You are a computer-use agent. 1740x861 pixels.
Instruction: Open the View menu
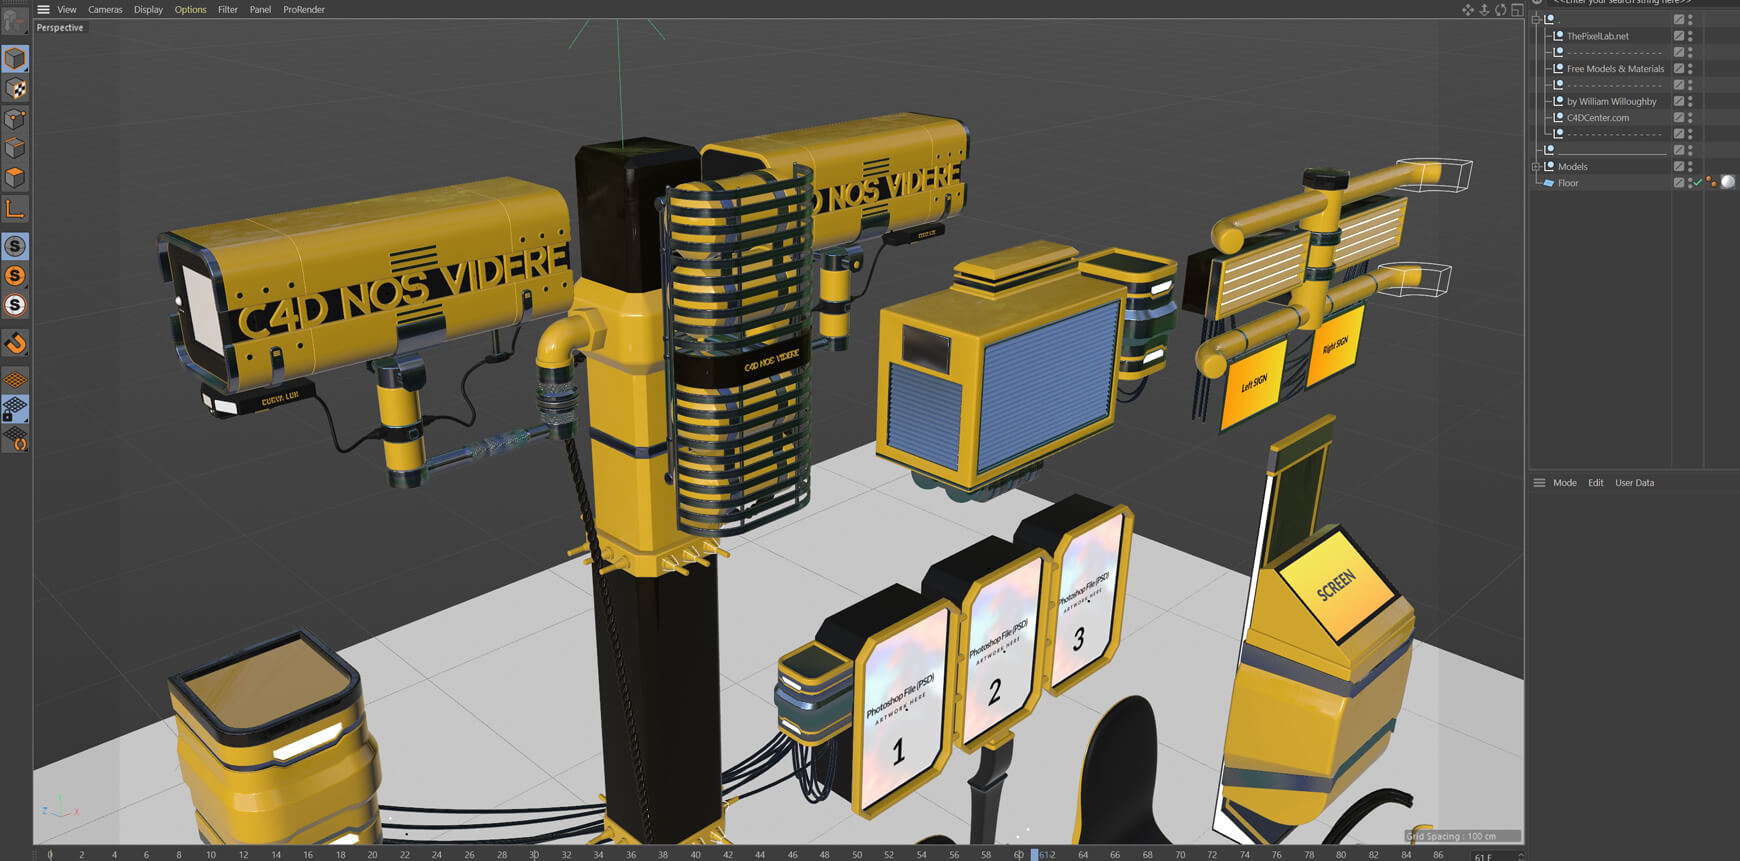coord(67,9)
